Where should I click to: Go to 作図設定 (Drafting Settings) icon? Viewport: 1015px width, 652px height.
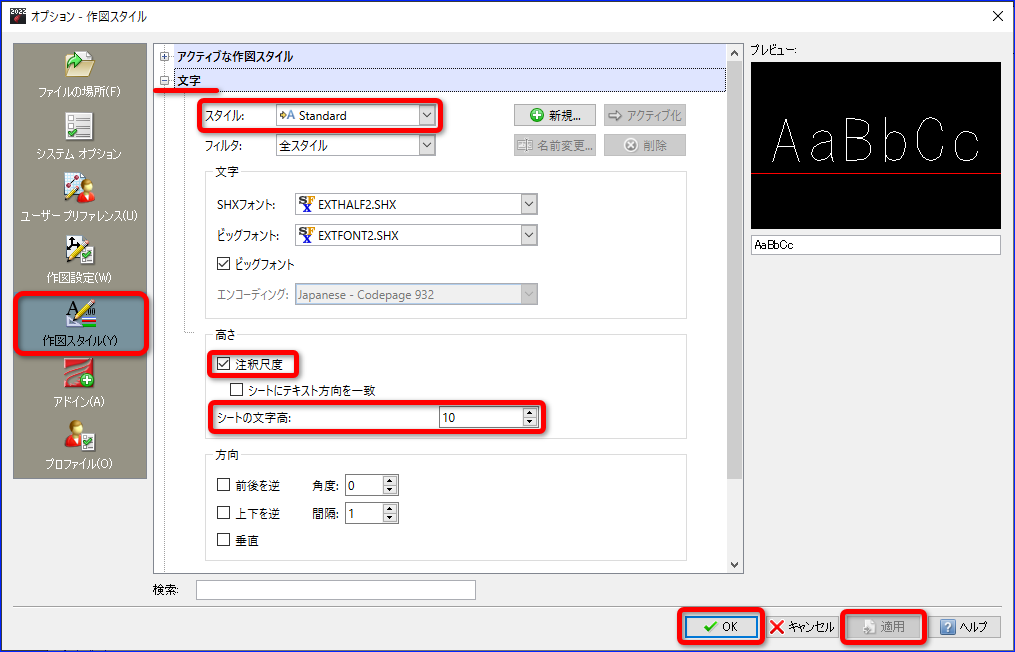click(x=79, y=253)
